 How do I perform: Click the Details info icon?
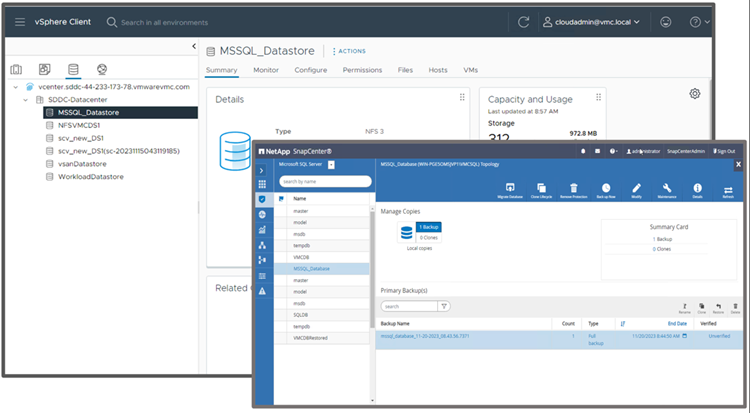pyautogui.click(x=698, y=188)
